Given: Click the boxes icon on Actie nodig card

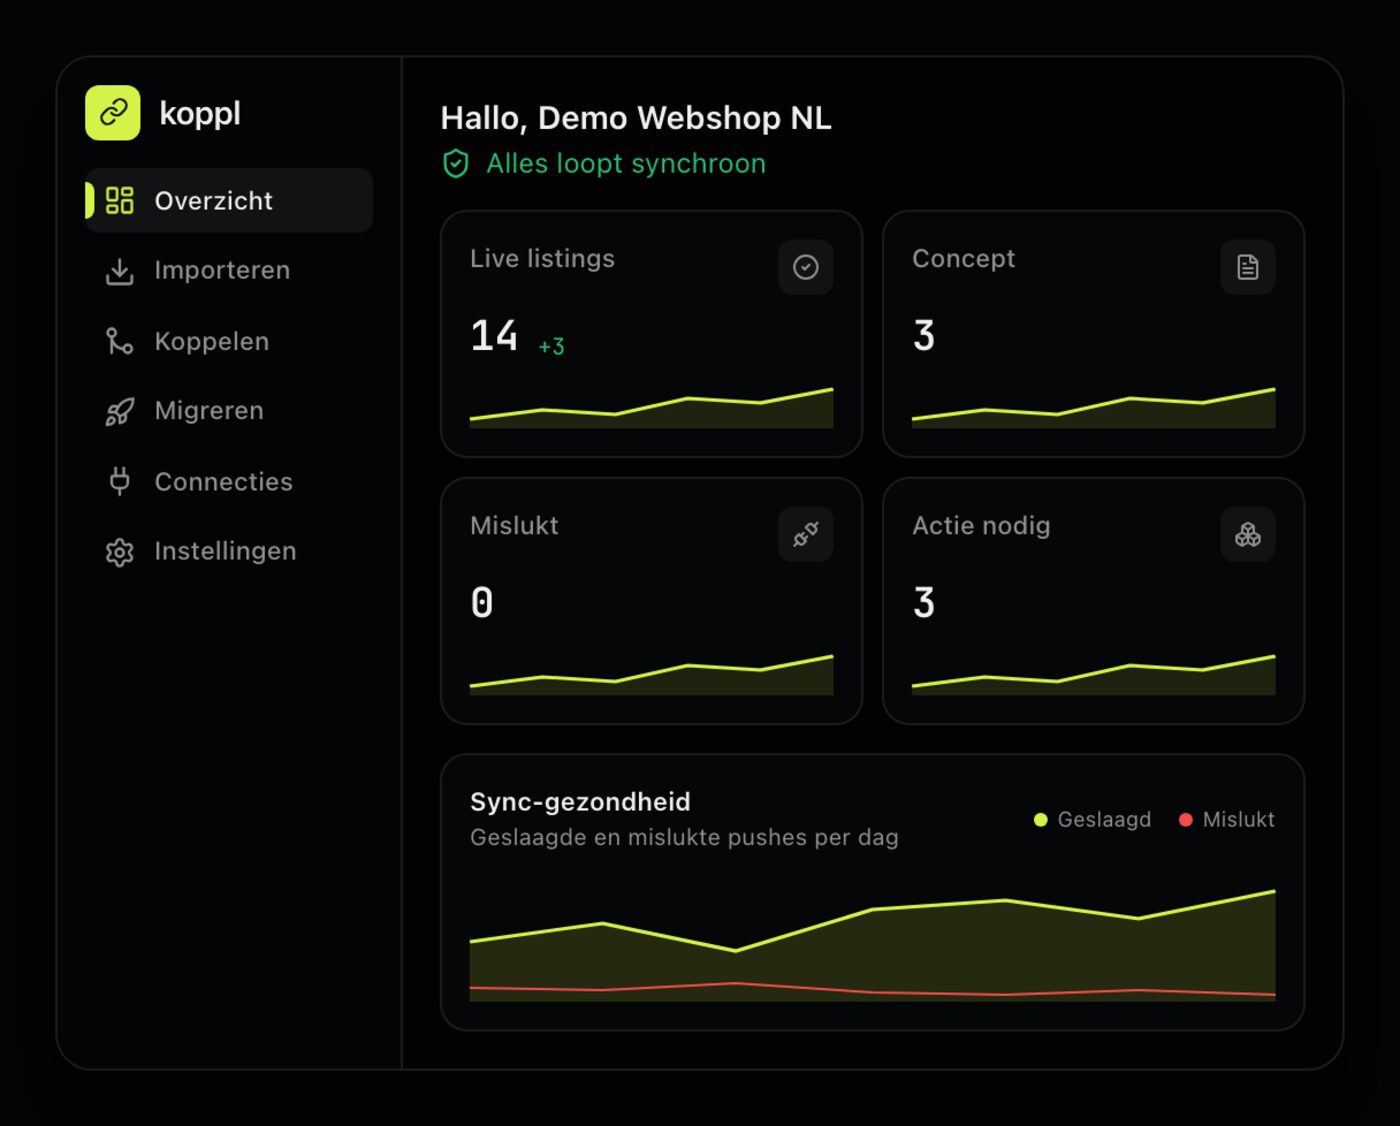Looking at the screenshot, I should (x=1248, y=534).
